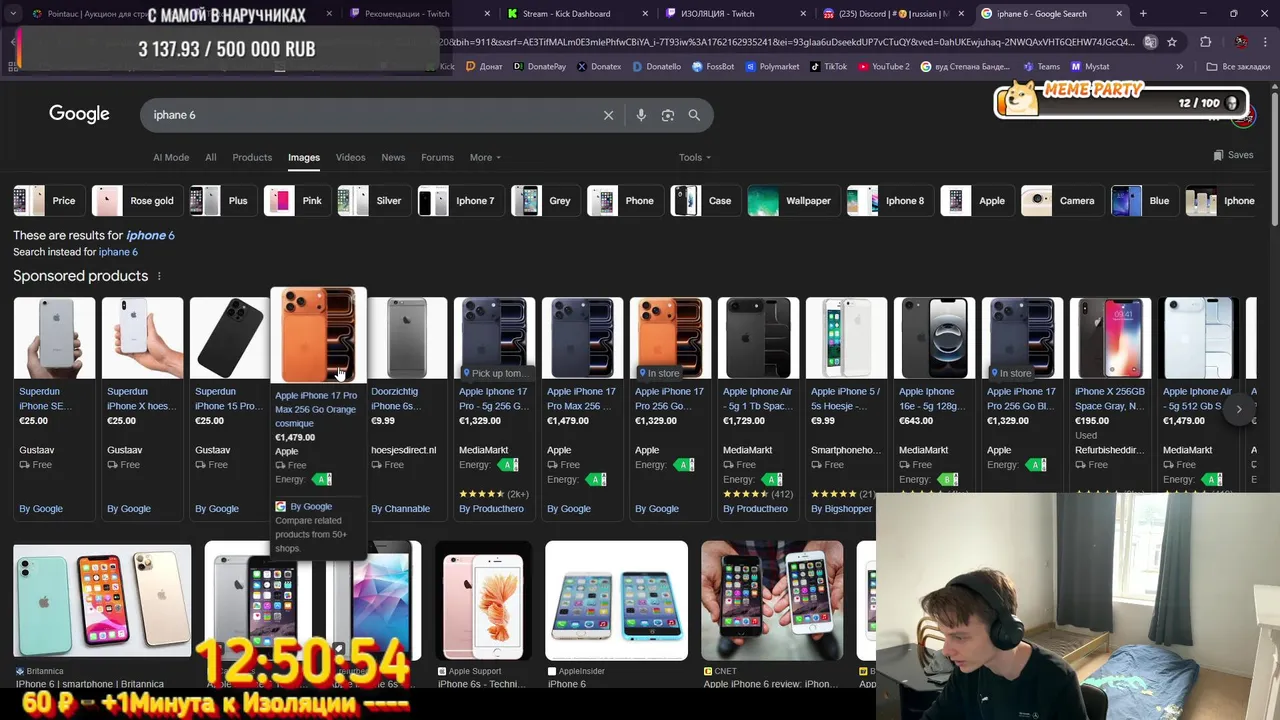The height and width of the screenshot is (720, 1280).
Task: Open TikTok bookmark
Action: coord(828,66)
